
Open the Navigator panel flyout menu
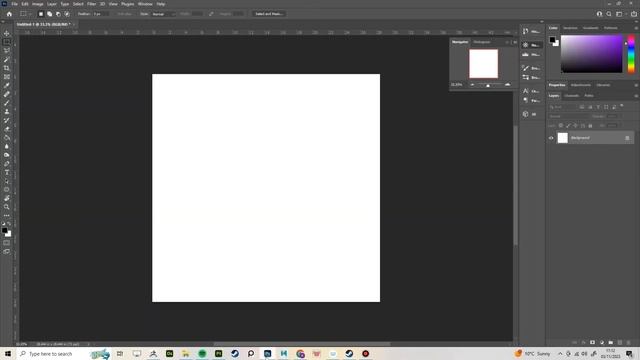(515, 42)
